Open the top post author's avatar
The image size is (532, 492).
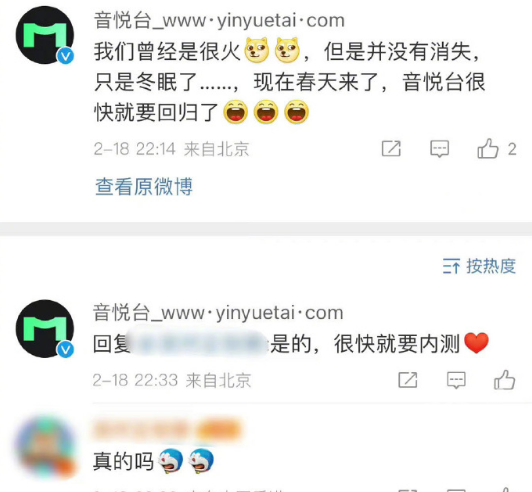tap(45, 35)
